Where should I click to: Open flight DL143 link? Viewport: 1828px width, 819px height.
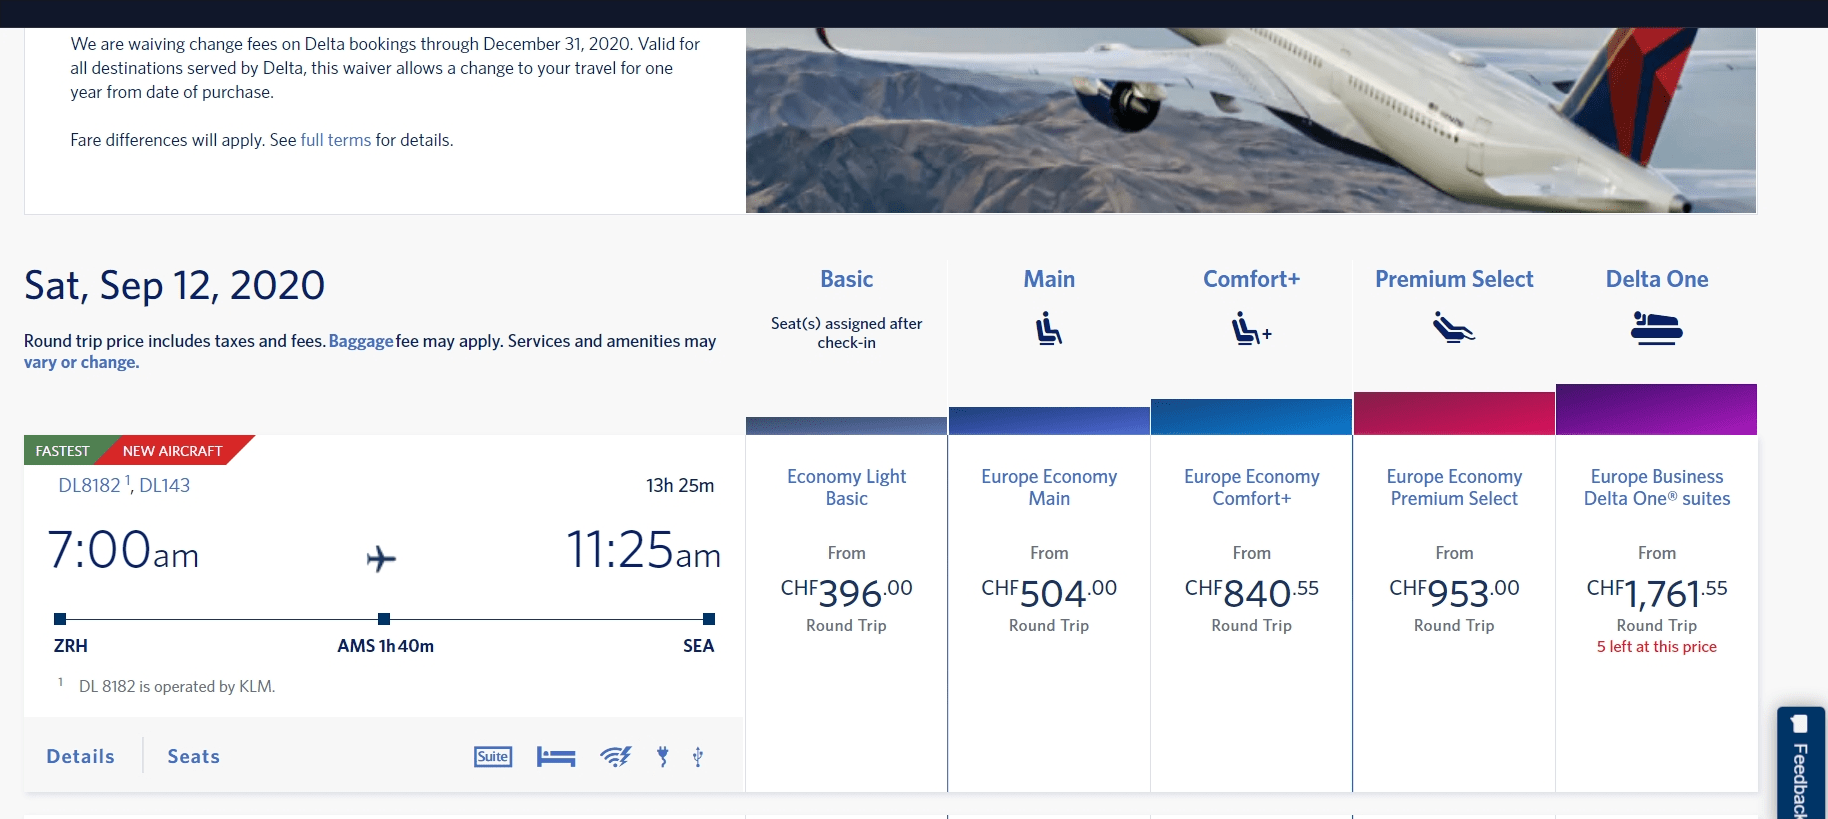tap(165, 485)
